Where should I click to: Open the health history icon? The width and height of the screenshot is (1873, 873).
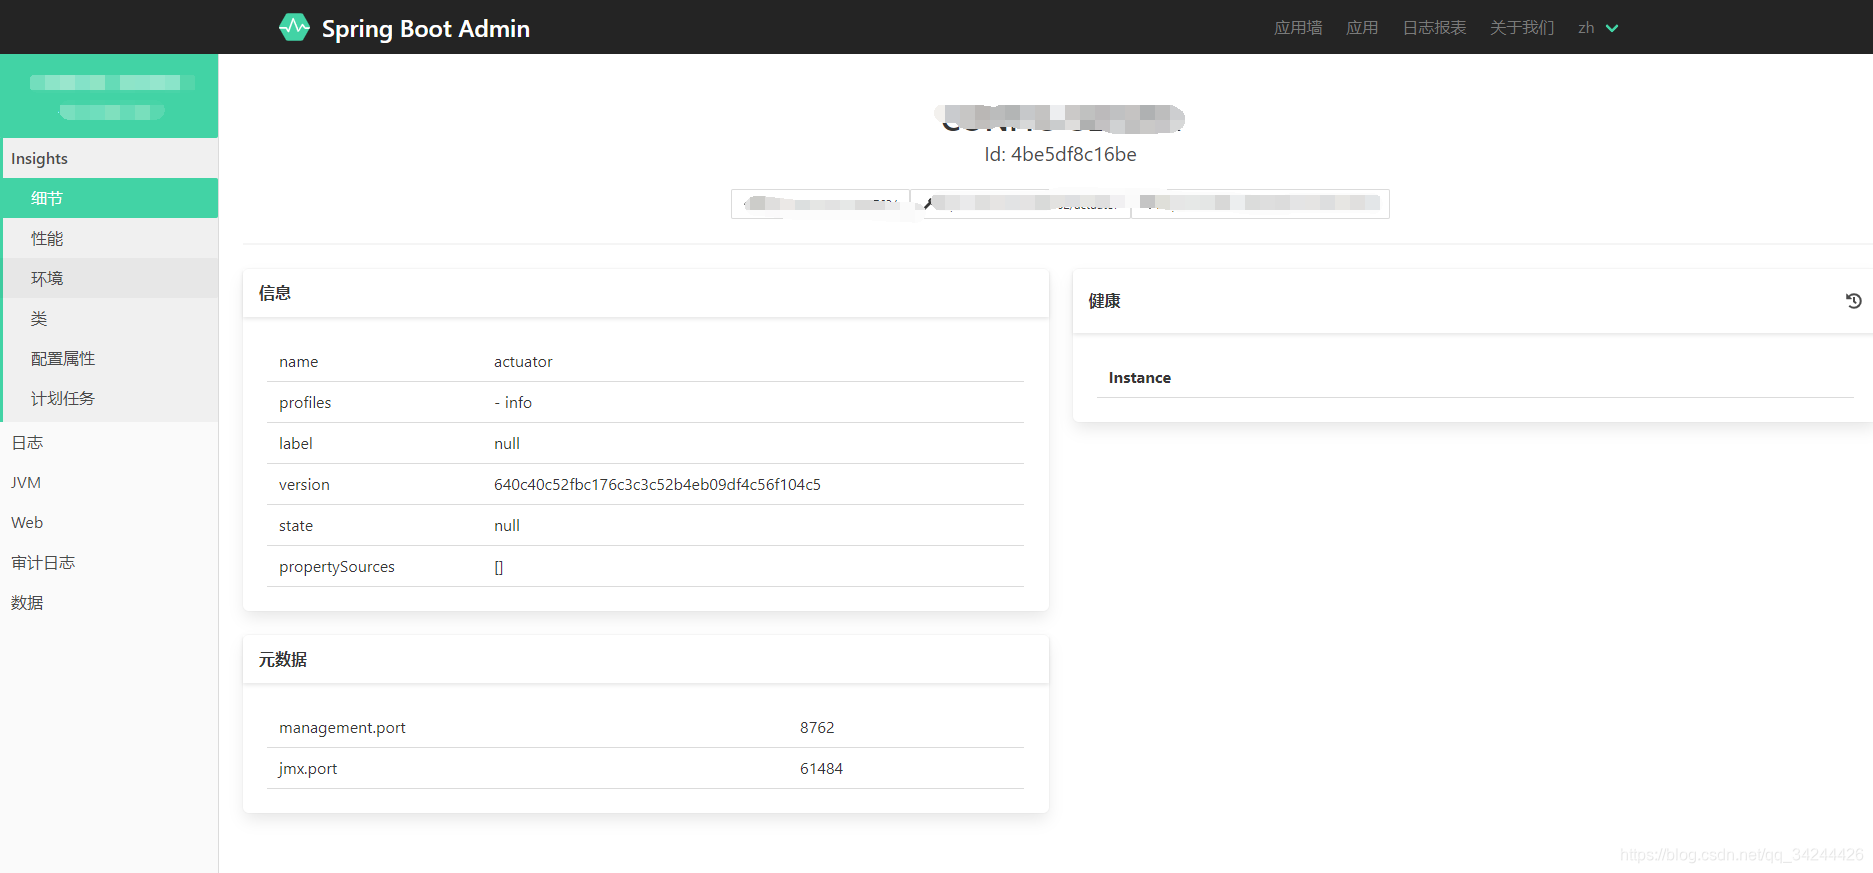click(x=1853, y=301)
